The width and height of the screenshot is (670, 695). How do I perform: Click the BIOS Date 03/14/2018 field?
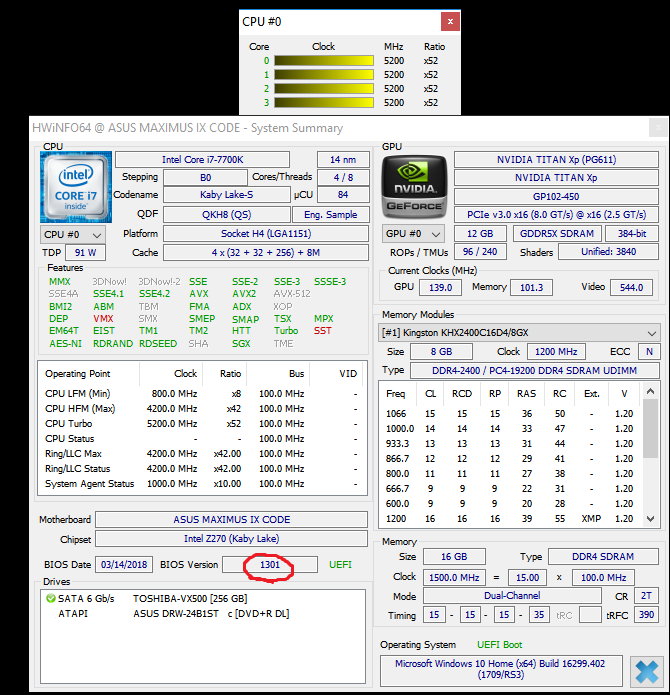pos(124,565)
